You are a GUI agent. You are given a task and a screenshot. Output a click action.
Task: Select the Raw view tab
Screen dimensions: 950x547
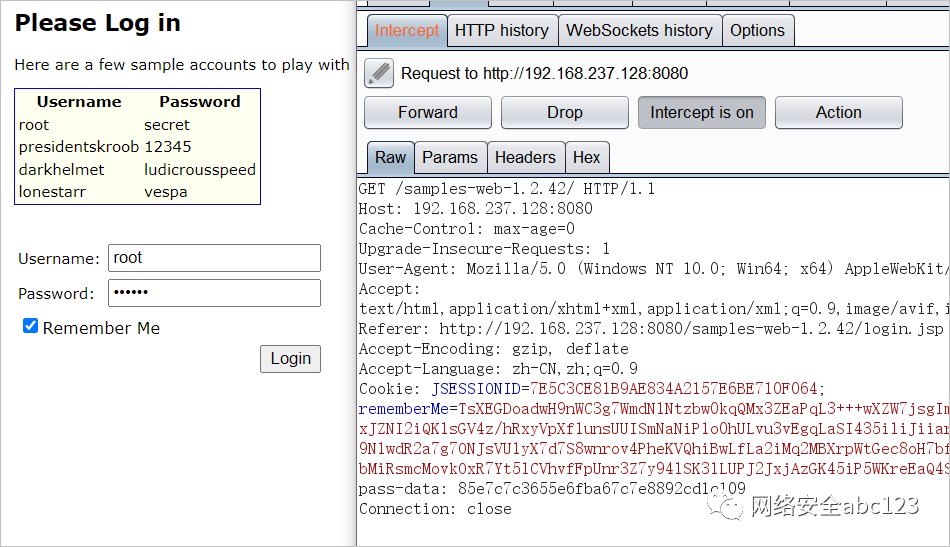(x=390, y=157)
